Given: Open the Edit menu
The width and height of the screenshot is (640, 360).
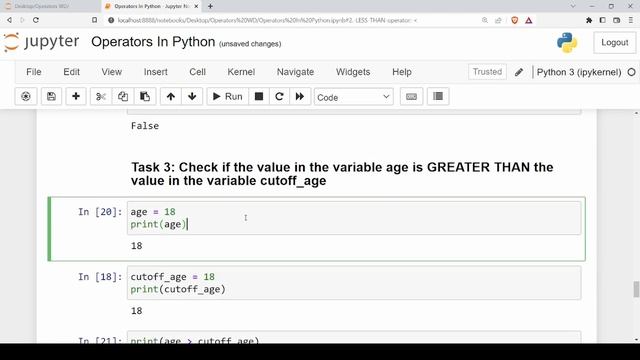Looking at the screenshot, I should click(x=71, y=72).
